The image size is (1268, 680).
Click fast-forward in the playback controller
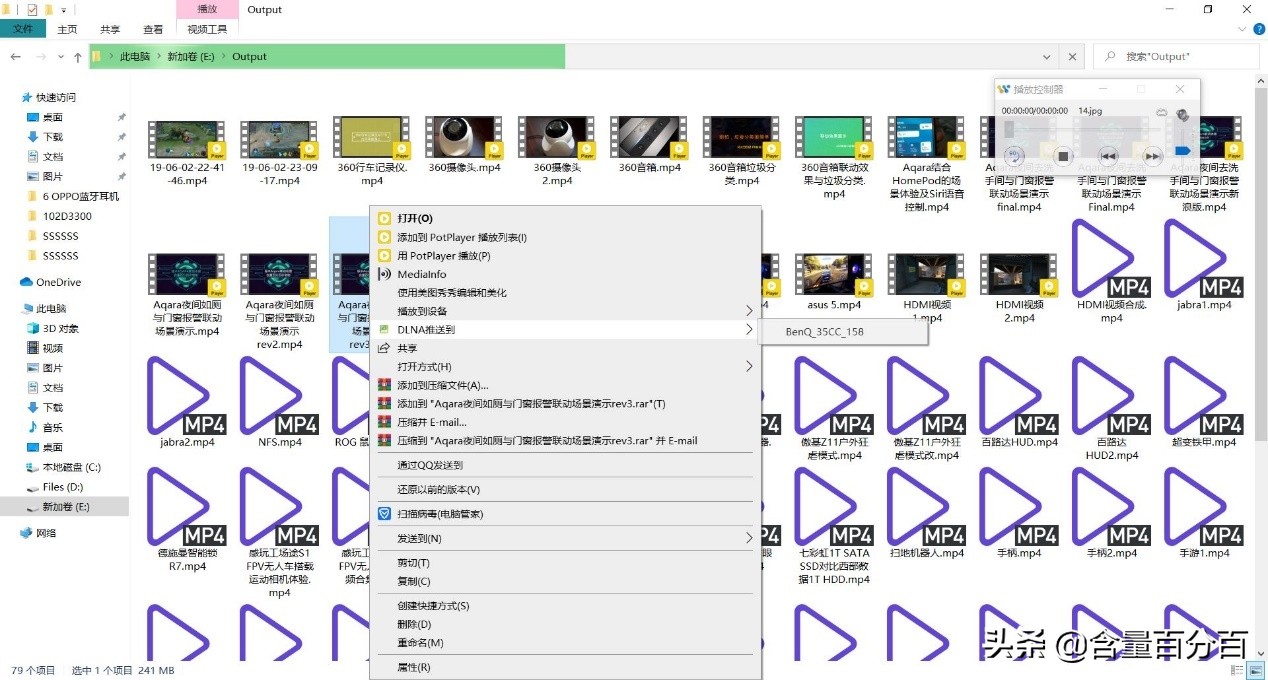click(1152, 156)
